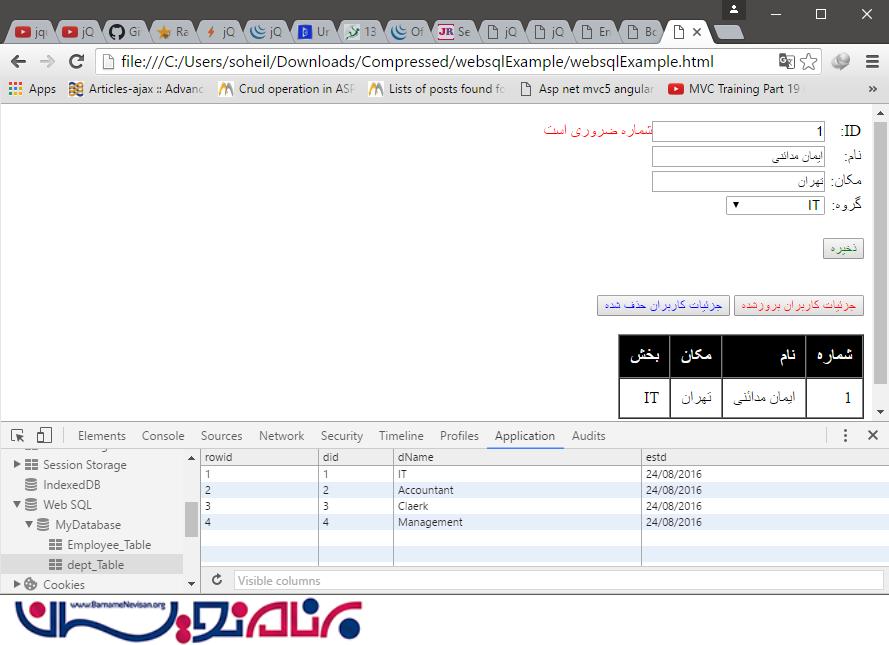
Task: Click the dName column header
Action: point(517,457)
